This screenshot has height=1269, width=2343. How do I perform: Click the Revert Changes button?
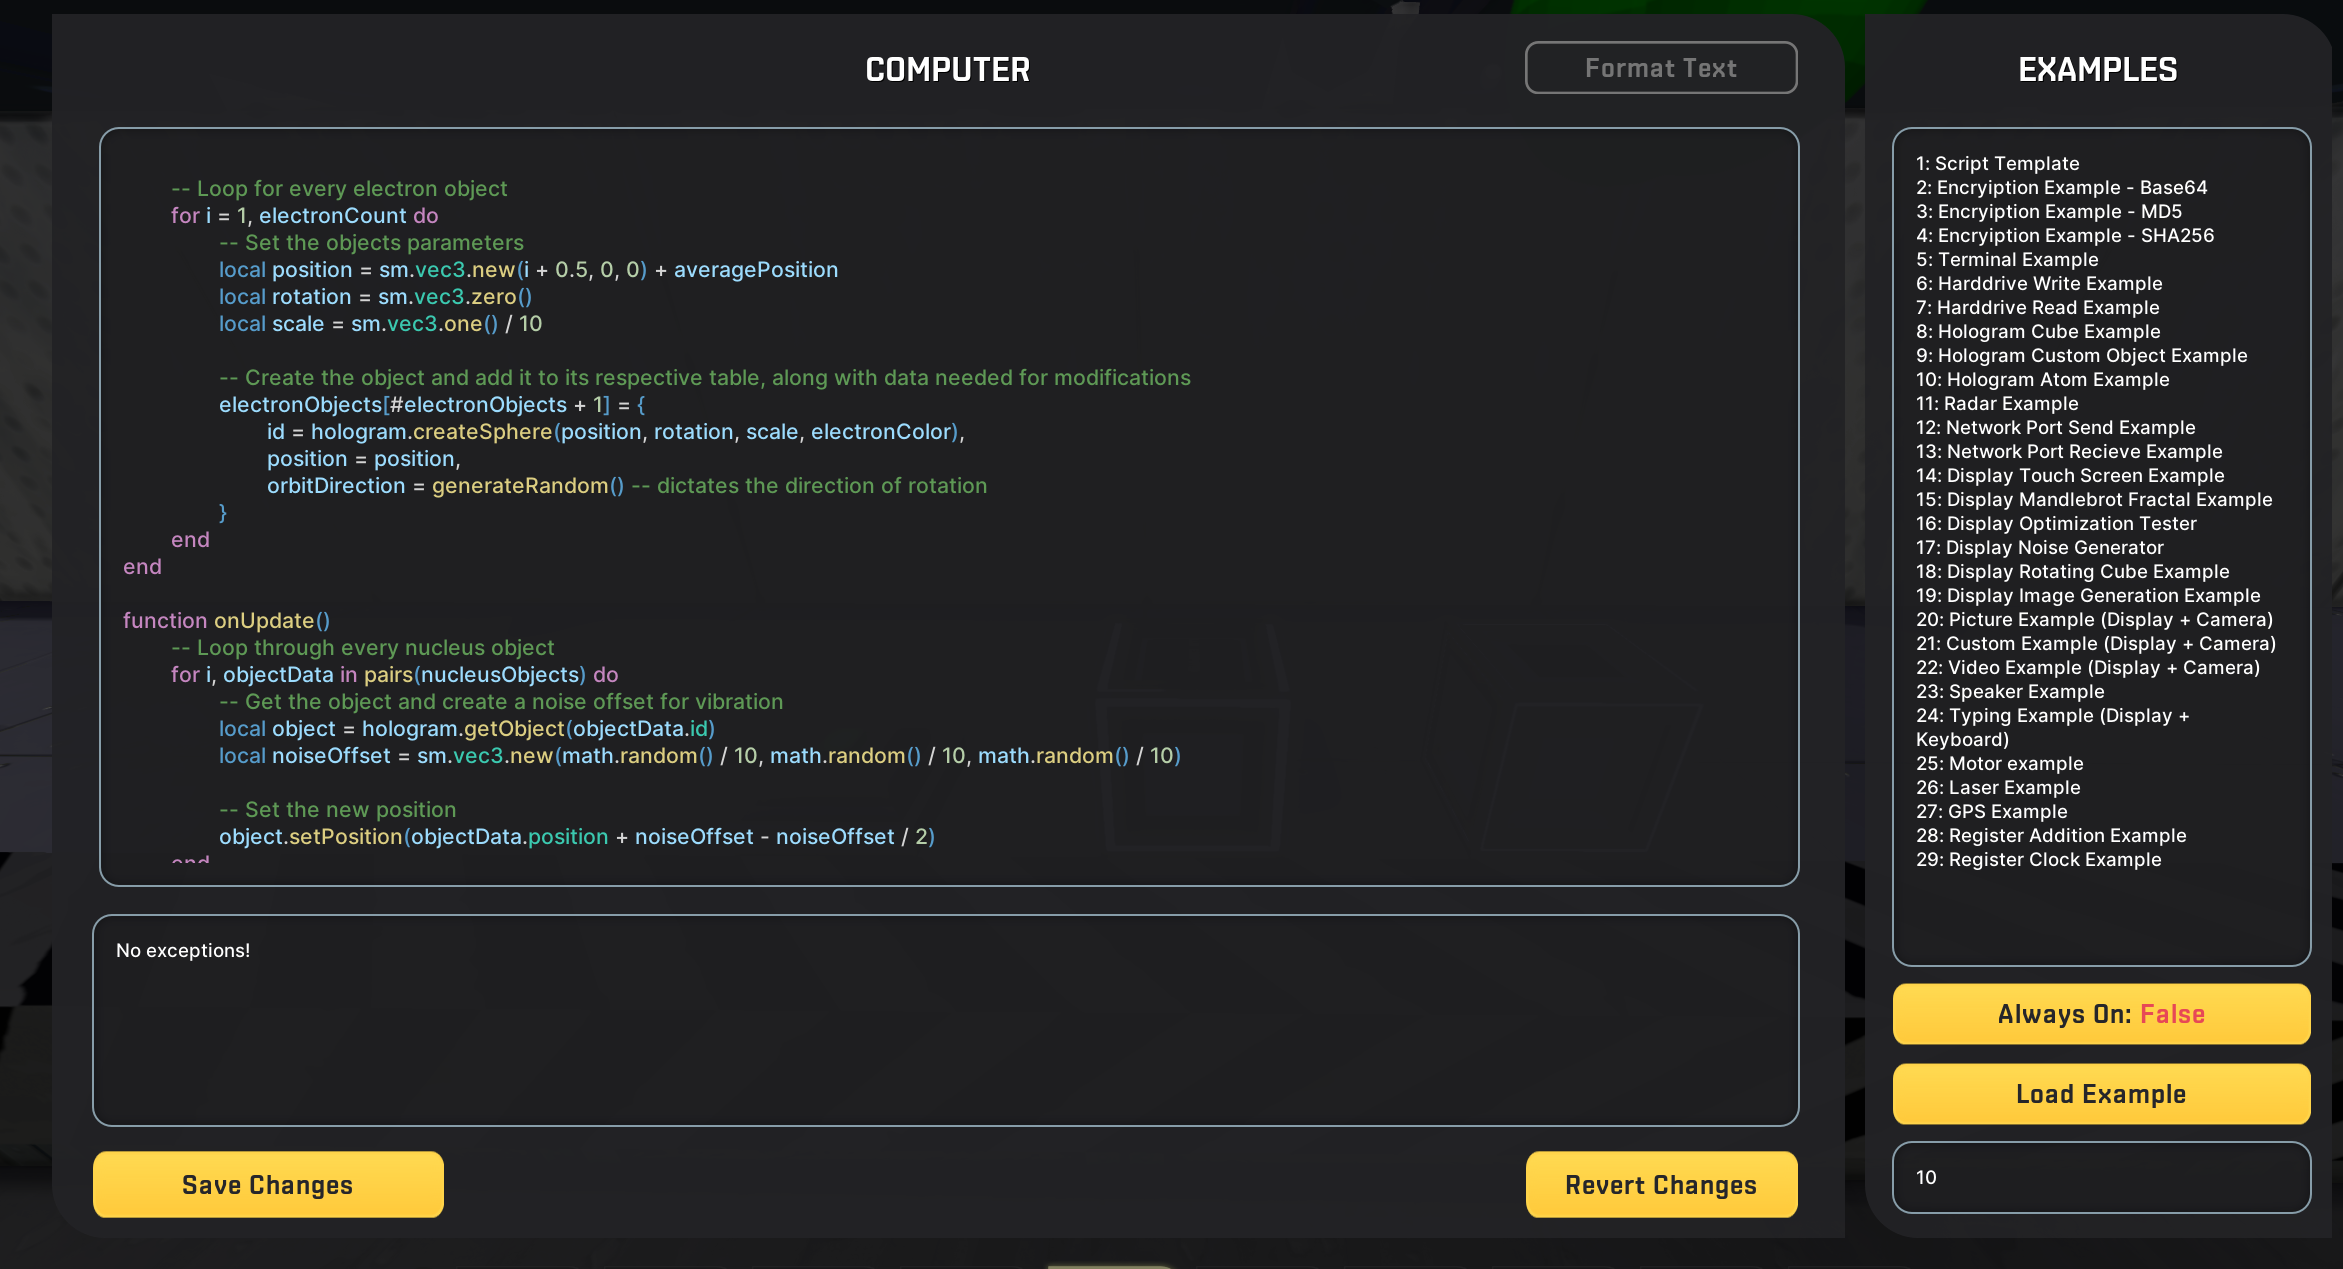1660,1183
